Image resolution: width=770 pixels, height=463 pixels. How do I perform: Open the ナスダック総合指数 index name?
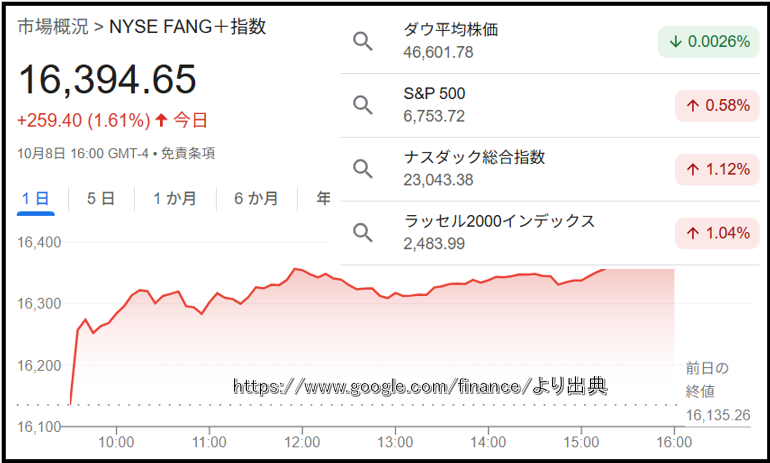click(474, 158)
